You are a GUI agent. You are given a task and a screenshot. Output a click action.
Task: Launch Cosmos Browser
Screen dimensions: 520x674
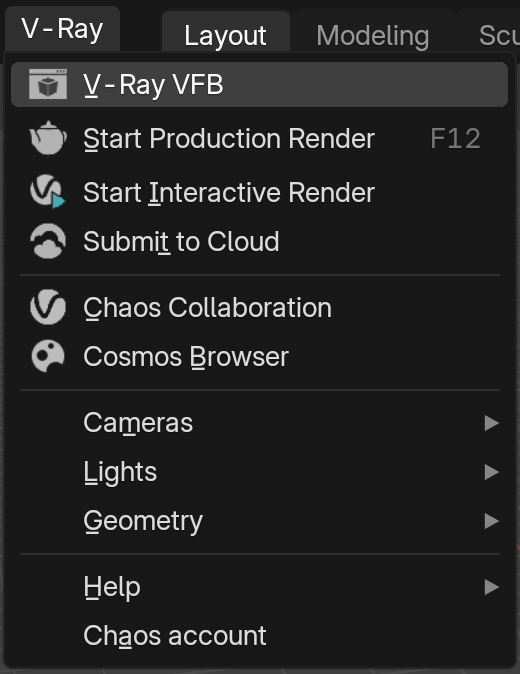259,356
